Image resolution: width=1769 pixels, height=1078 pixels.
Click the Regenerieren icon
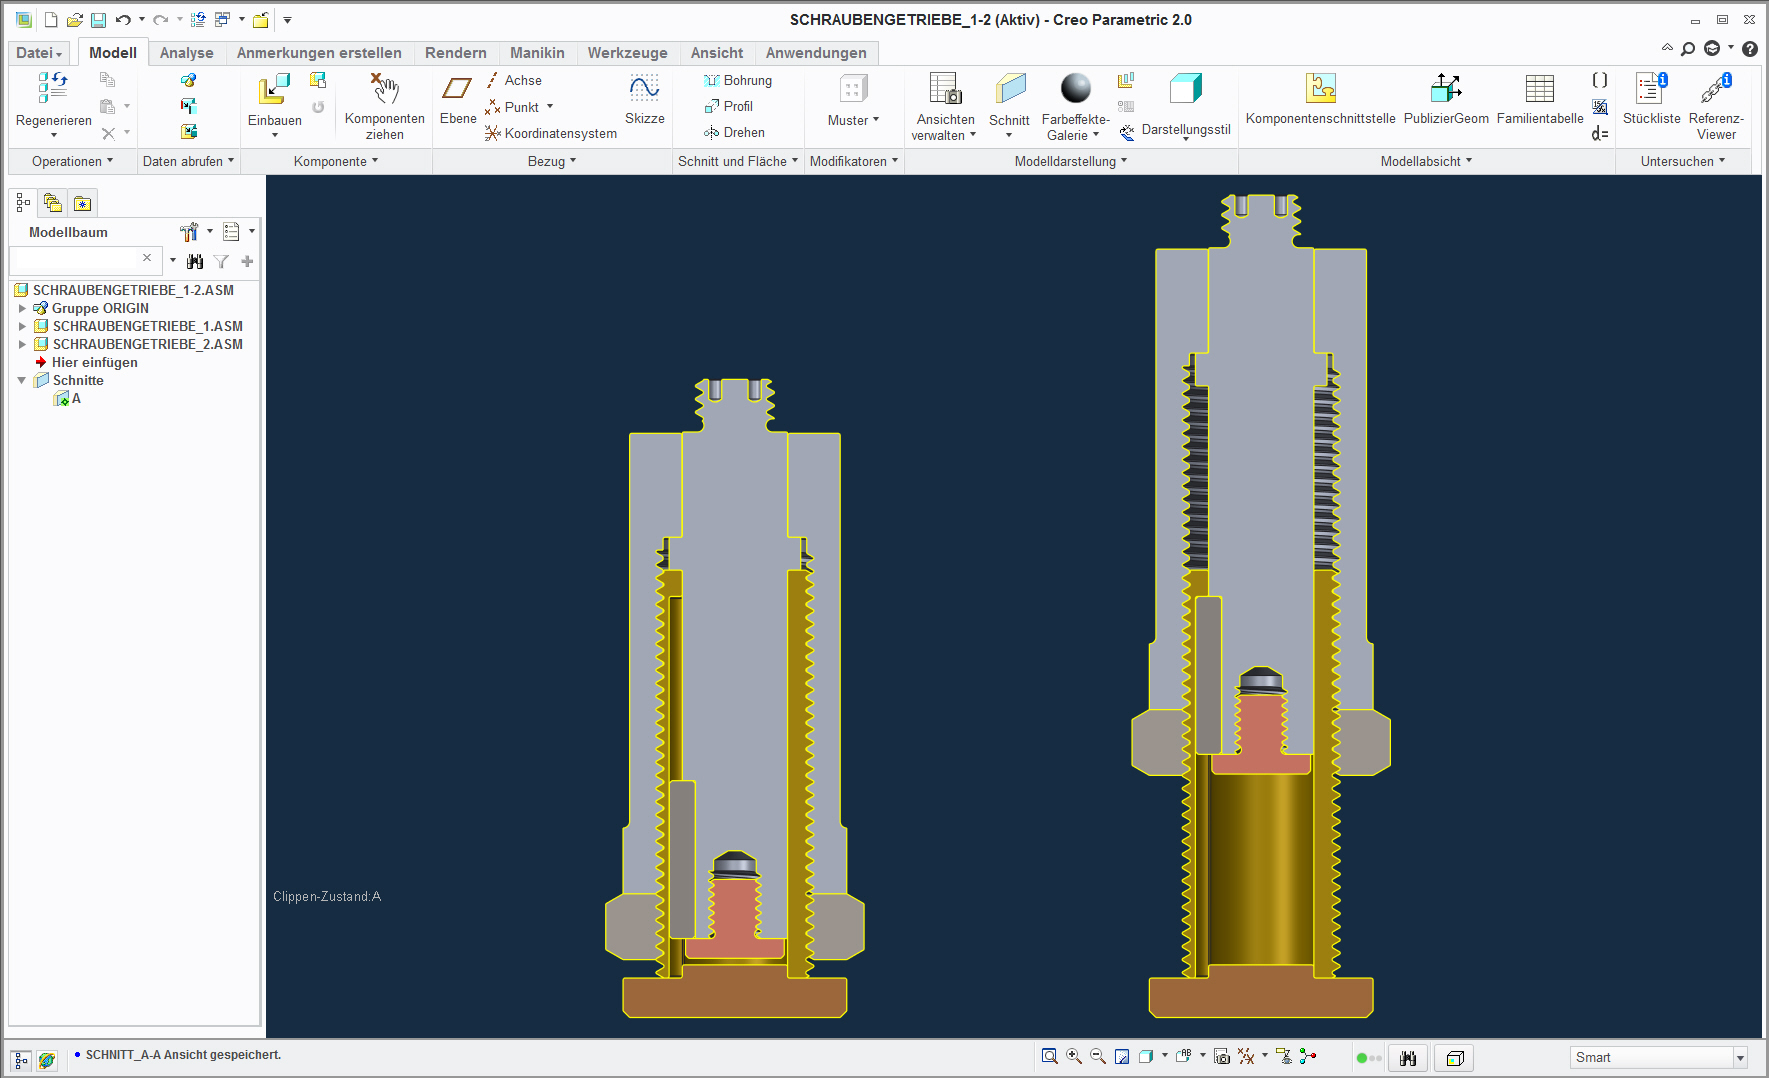[x=53, y=88]
